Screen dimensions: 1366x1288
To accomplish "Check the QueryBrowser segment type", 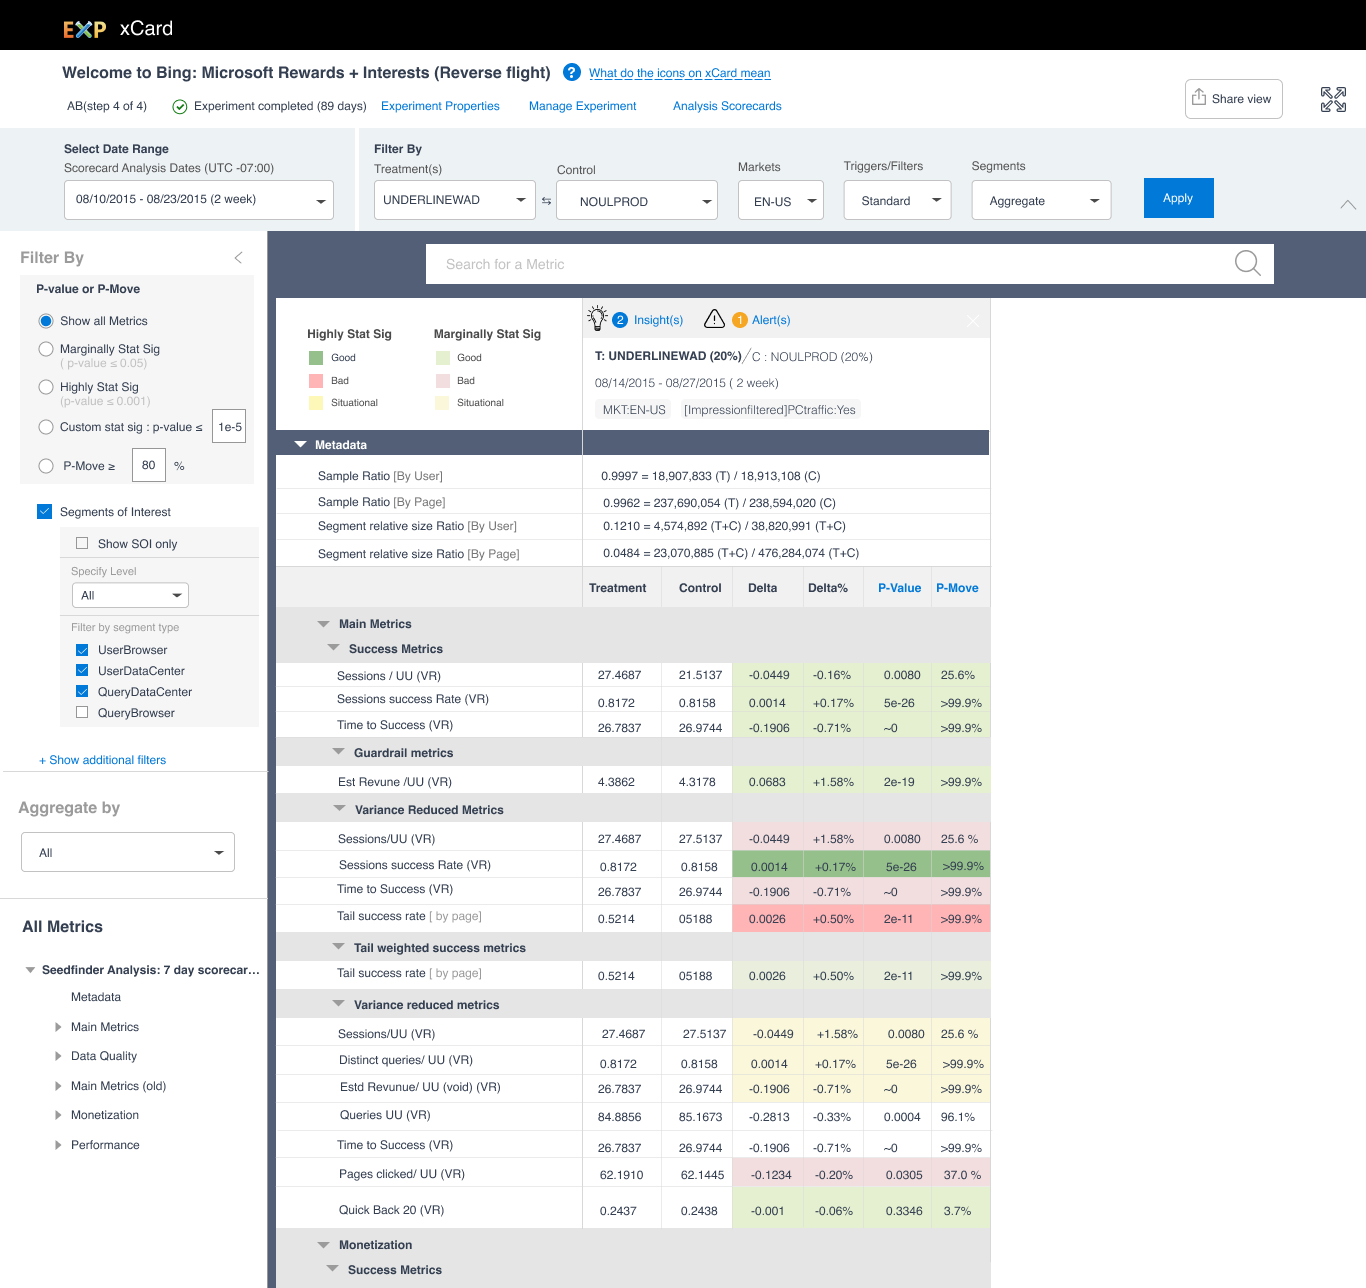I will pos(82,713).
